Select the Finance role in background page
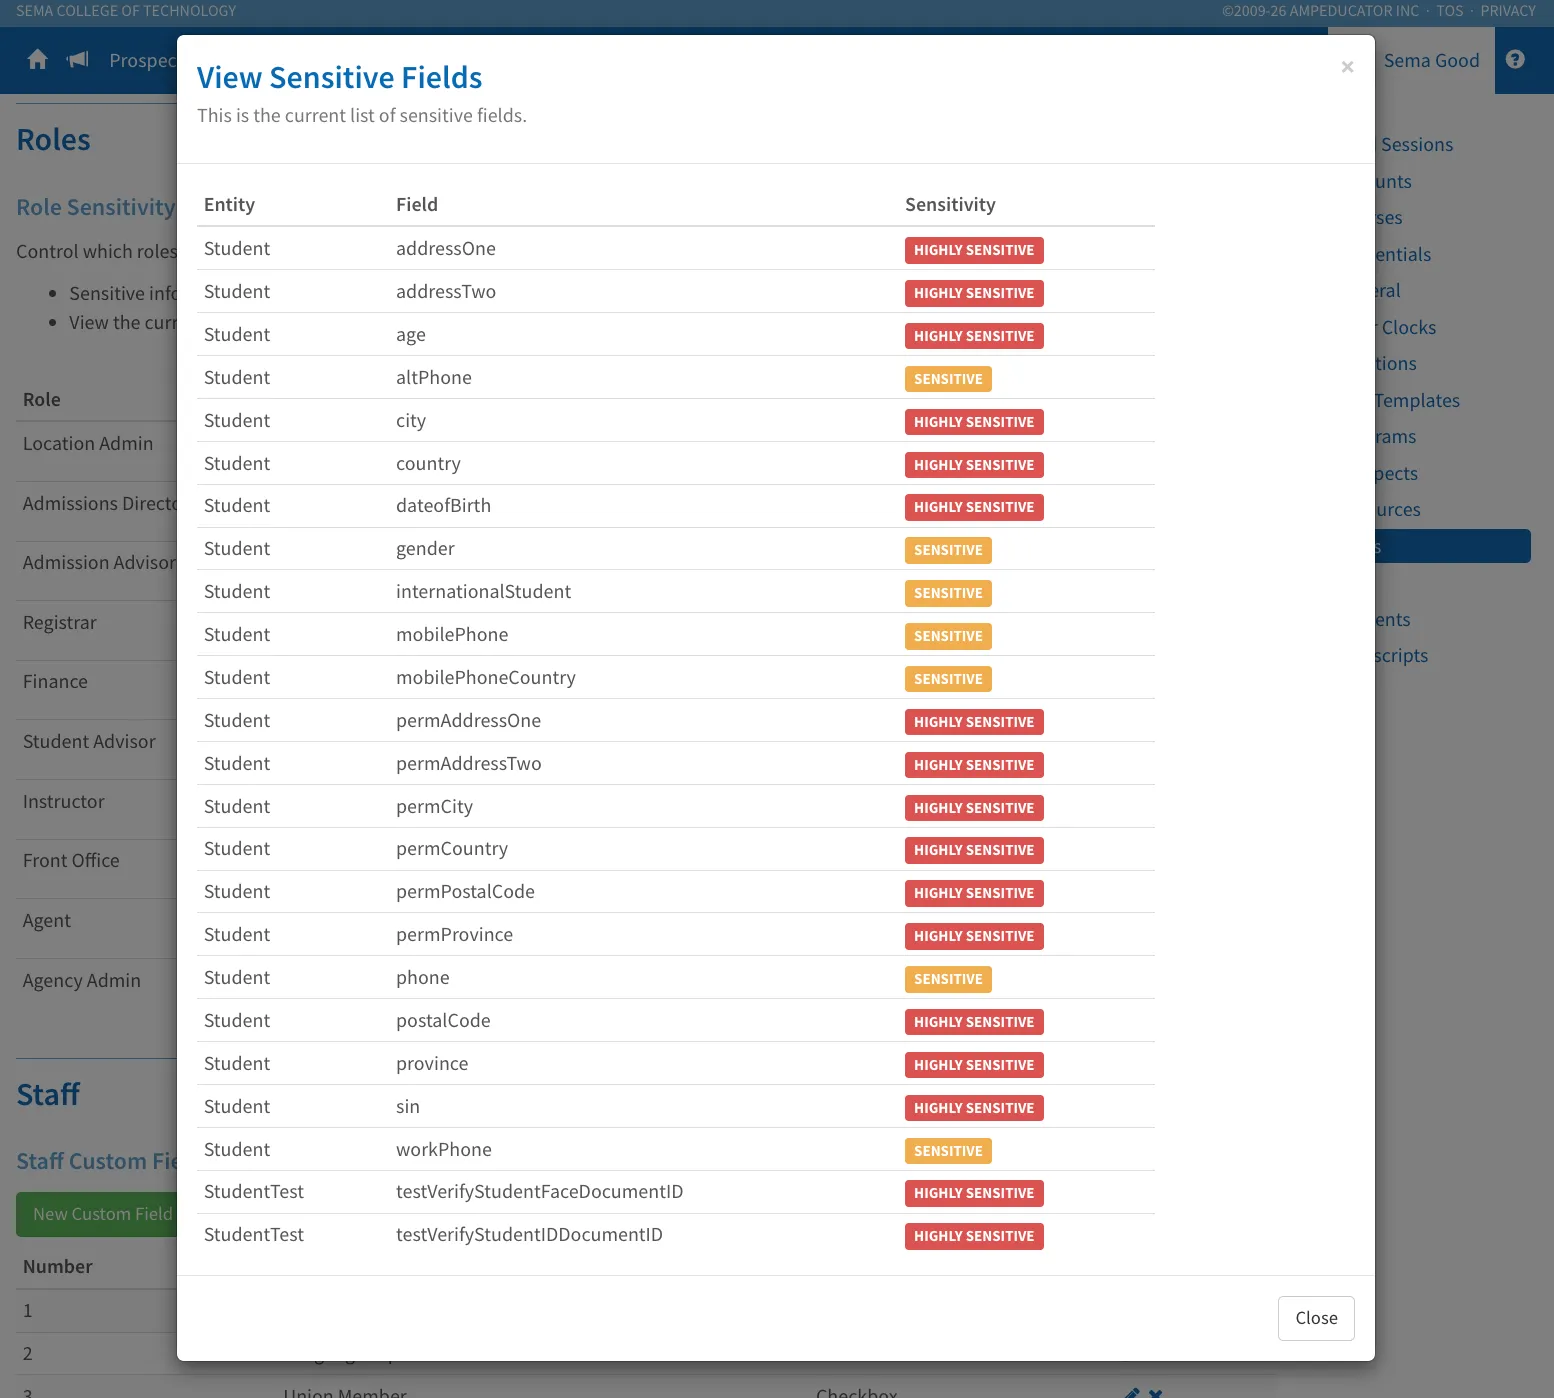The height and width of the screenshot is (1398, 1554). [55, 682]
